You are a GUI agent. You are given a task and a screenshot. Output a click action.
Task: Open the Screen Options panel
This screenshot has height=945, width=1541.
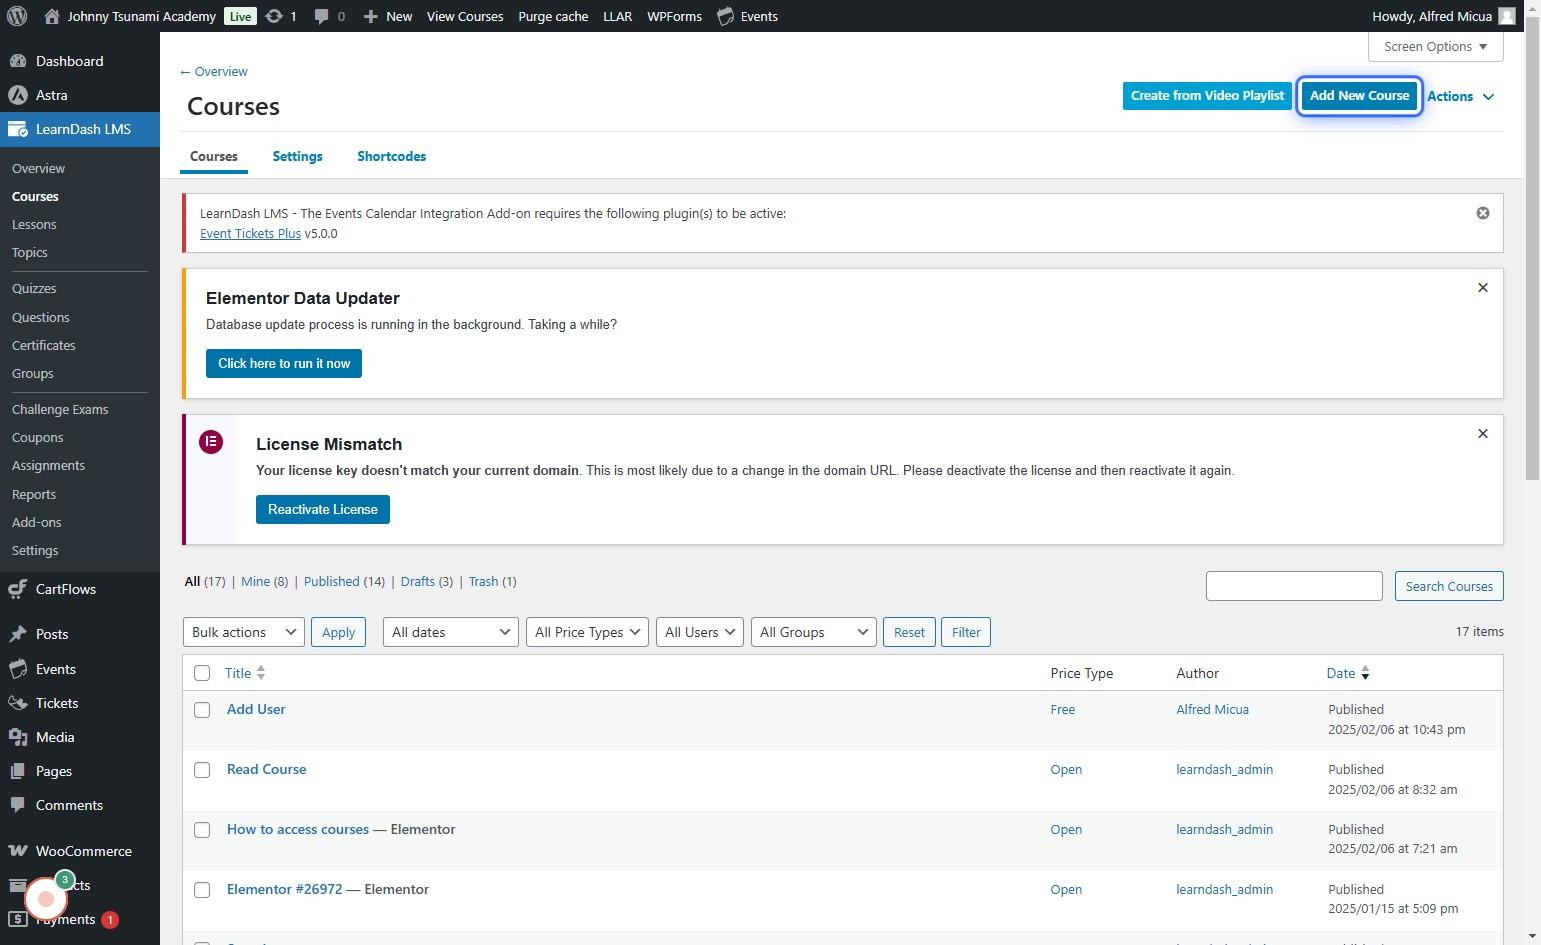pos(1434,47)
